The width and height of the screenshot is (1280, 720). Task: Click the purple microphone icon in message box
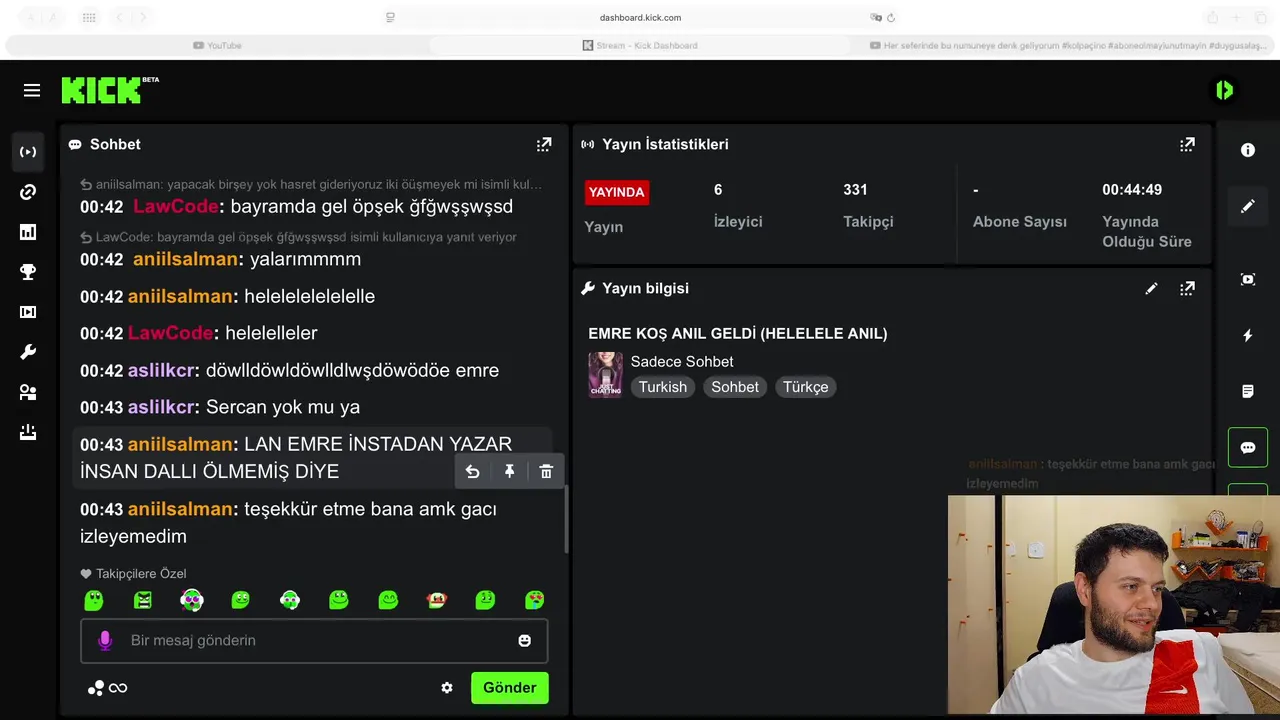click(x=105, y=640)
